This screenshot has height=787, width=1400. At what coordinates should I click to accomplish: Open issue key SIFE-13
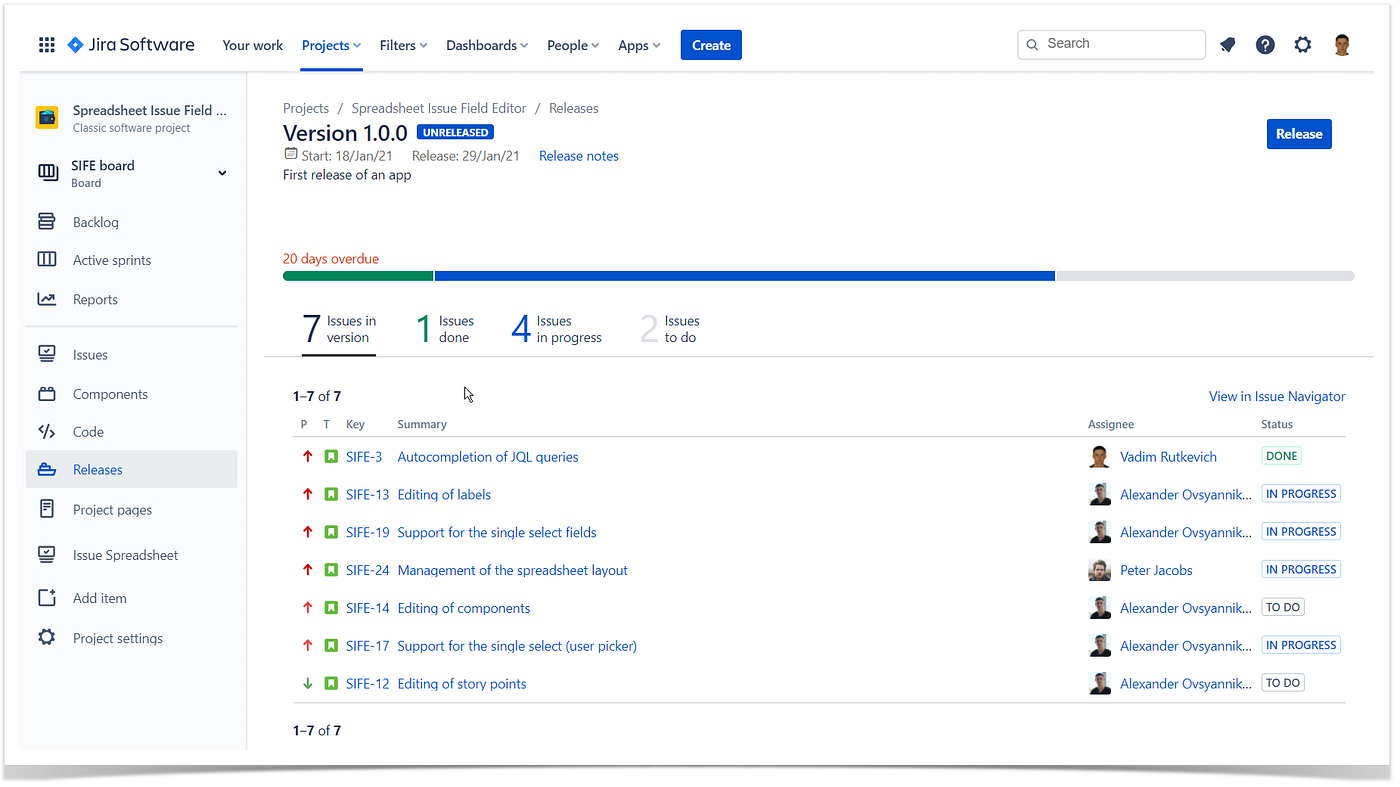367,495
